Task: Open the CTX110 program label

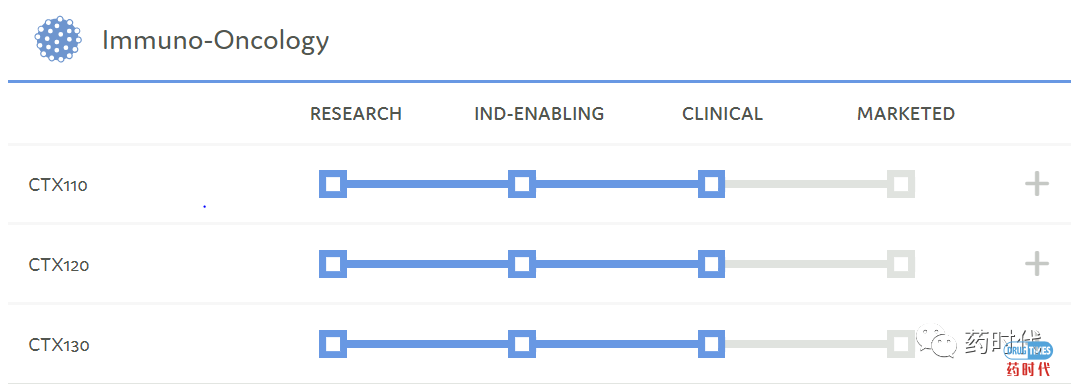Action: point(58,185)
